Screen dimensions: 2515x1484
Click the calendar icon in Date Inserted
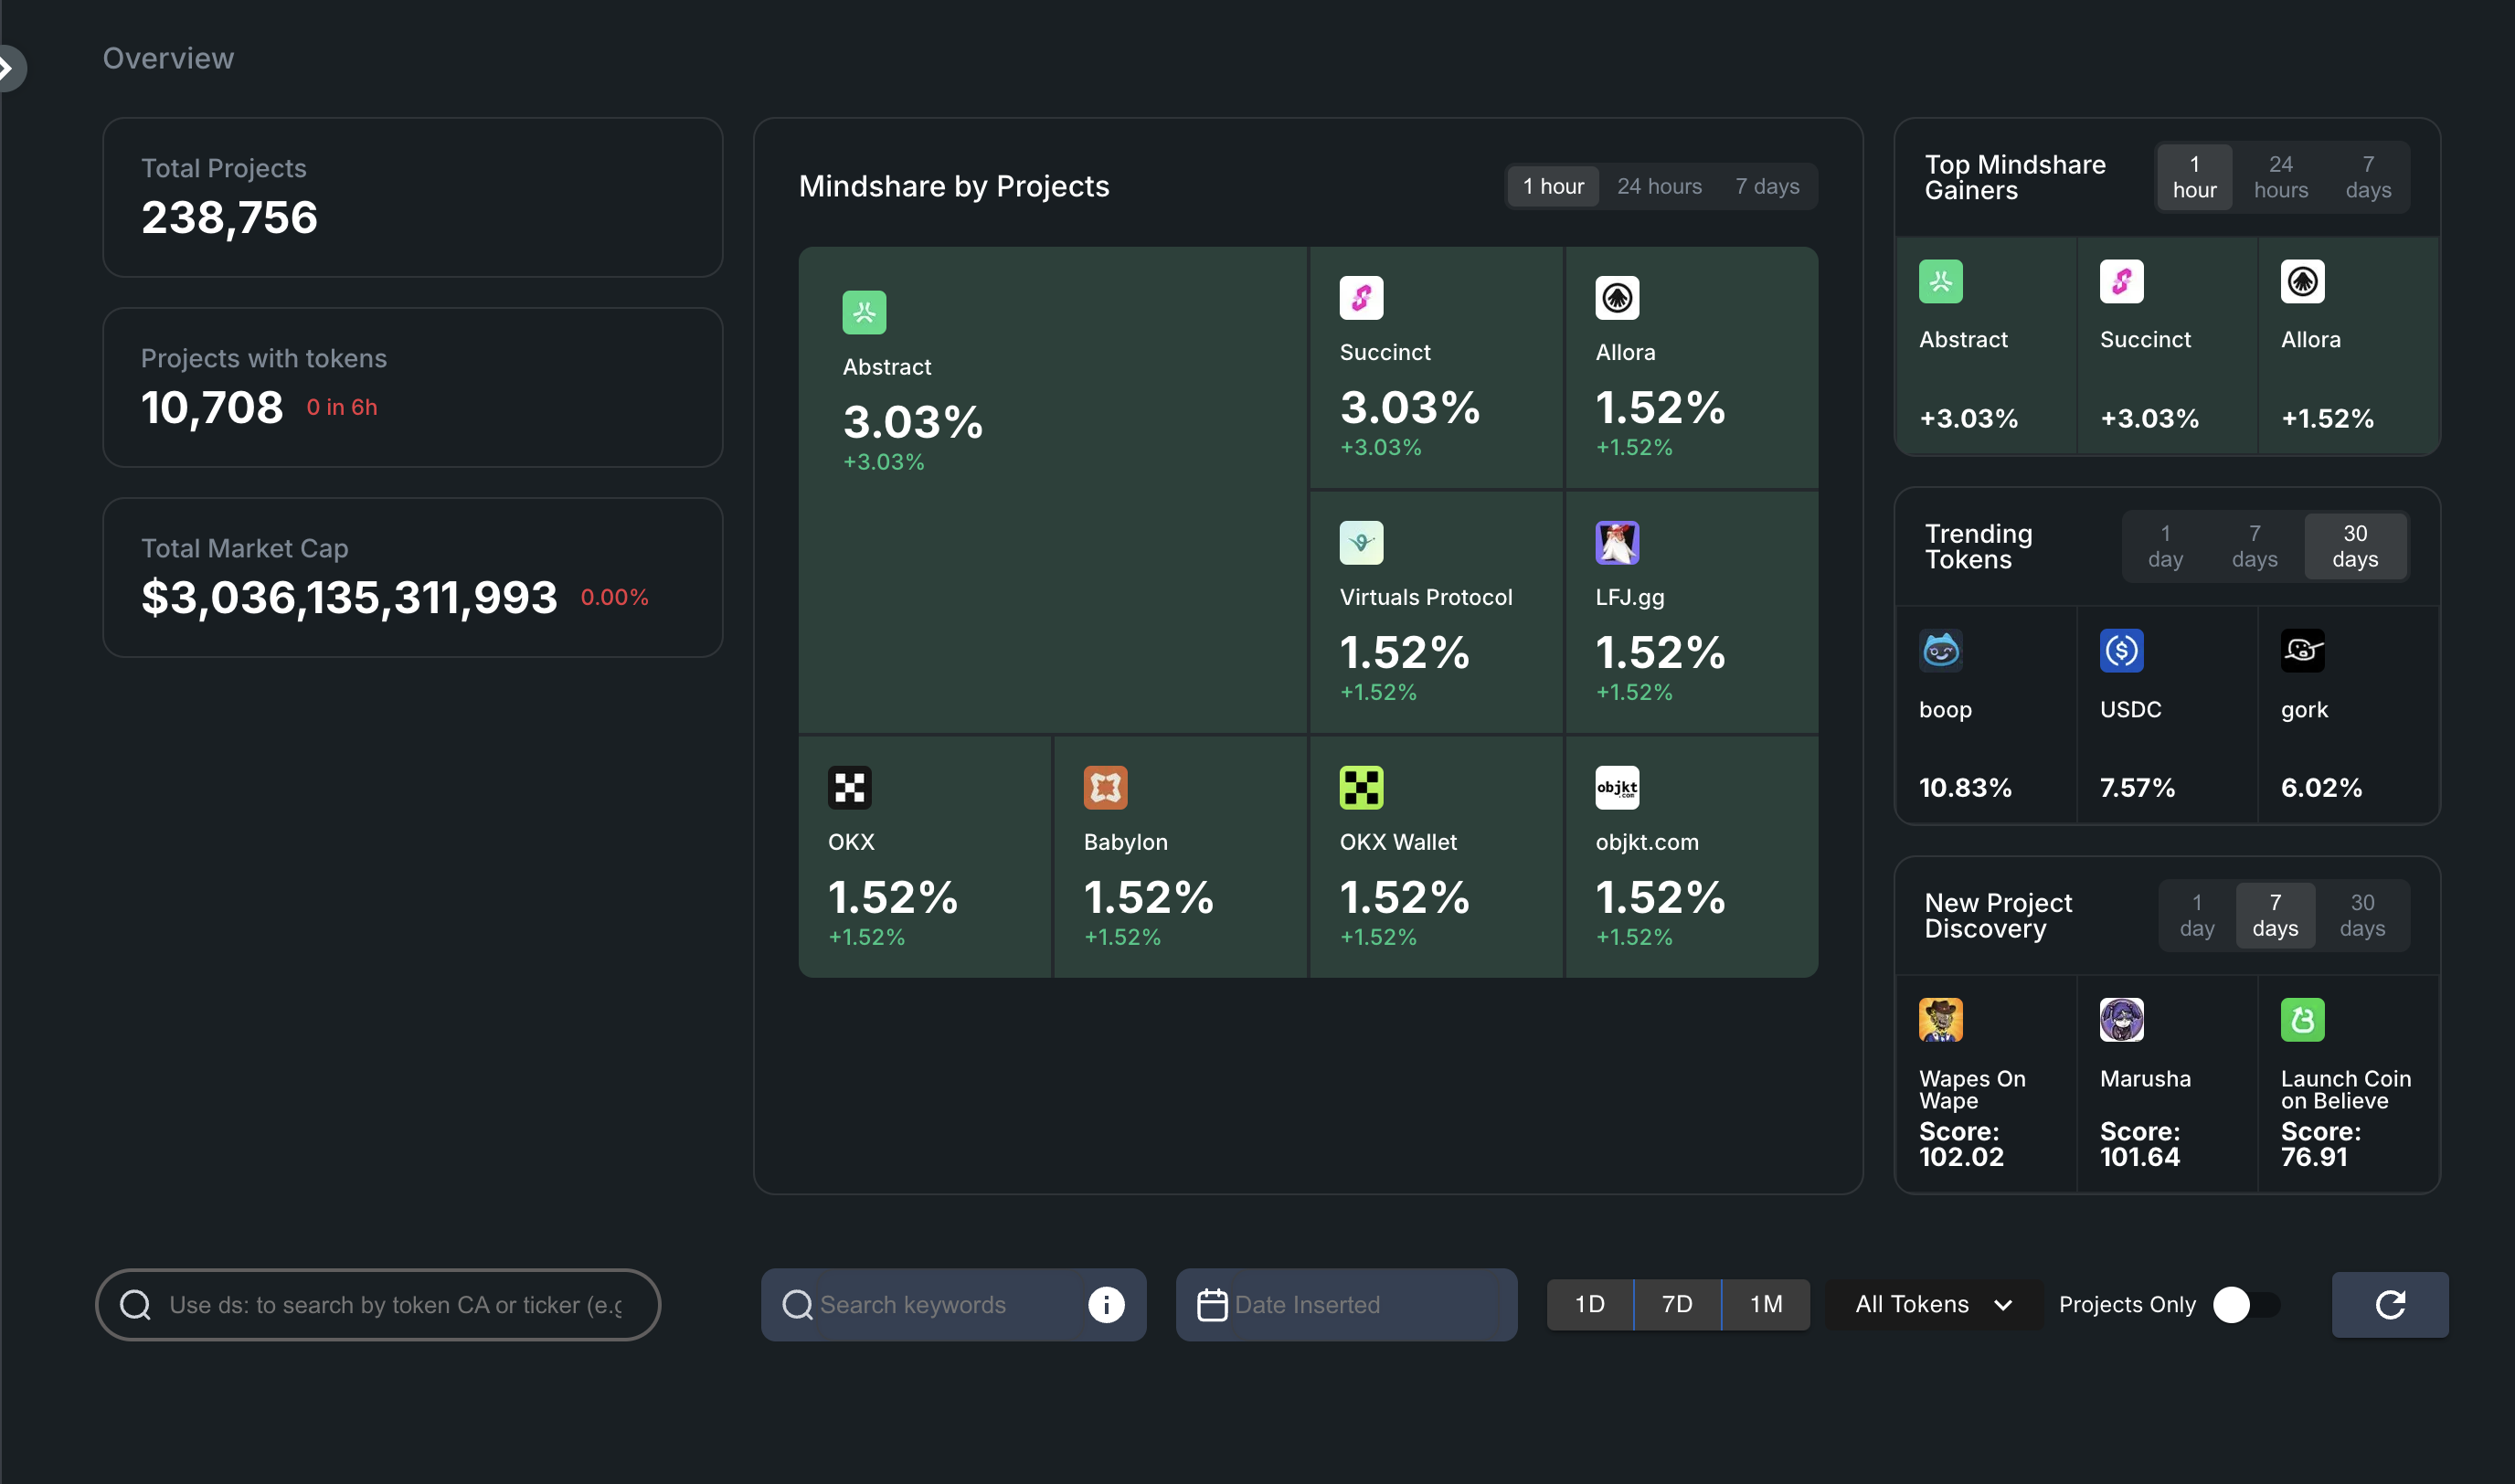point(1212,1304)
